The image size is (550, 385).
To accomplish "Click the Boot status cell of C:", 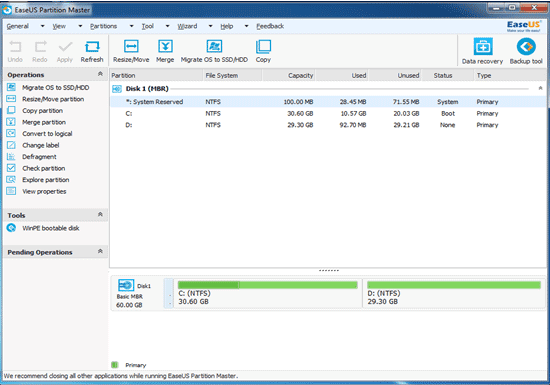I will point(448,113).
